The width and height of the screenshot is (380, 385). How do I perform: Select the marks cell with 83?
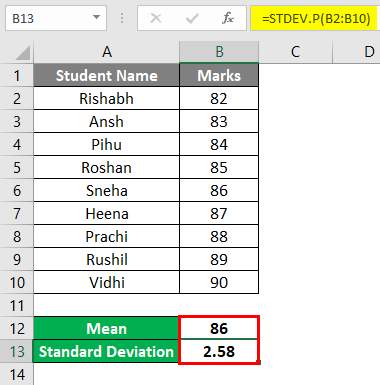coord(219,122)
